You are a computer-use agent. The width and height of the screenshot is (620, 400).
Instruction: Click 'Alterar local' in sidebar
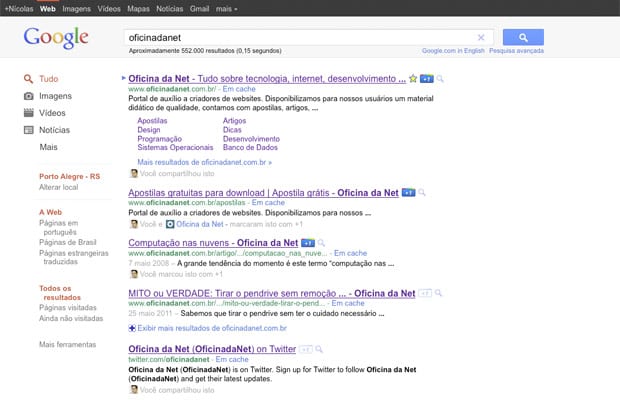[59, 187]
